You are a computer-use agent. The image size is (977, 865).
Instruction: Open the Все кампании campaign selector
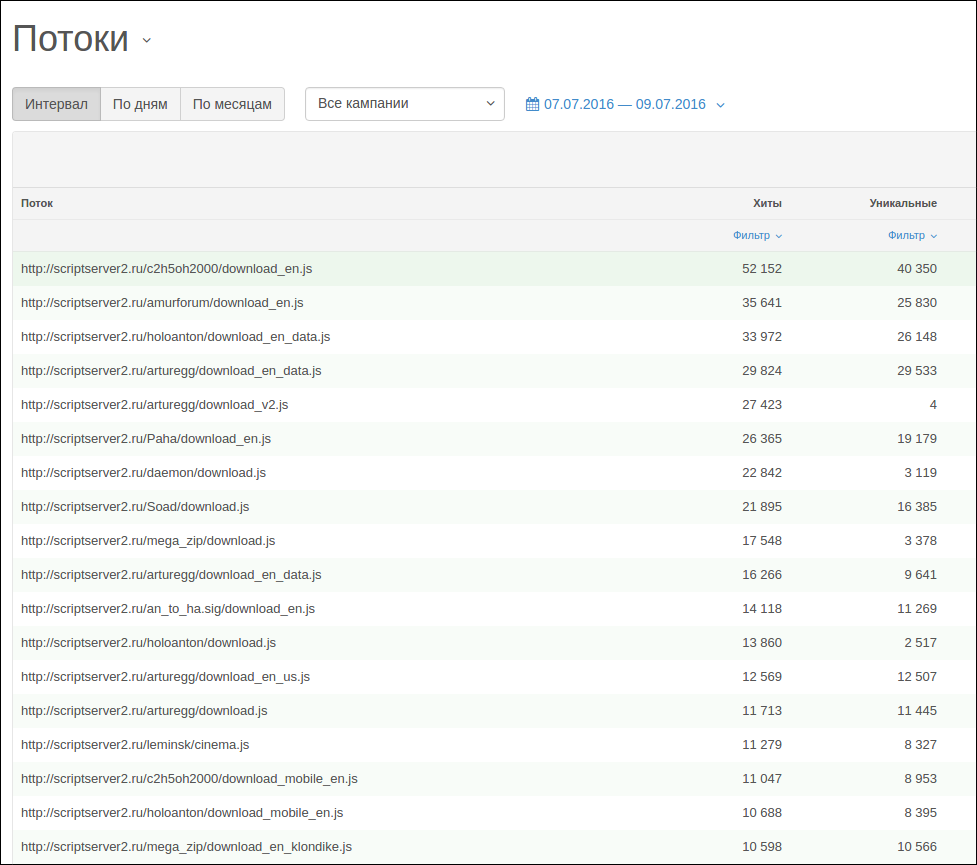coord(404,104)
